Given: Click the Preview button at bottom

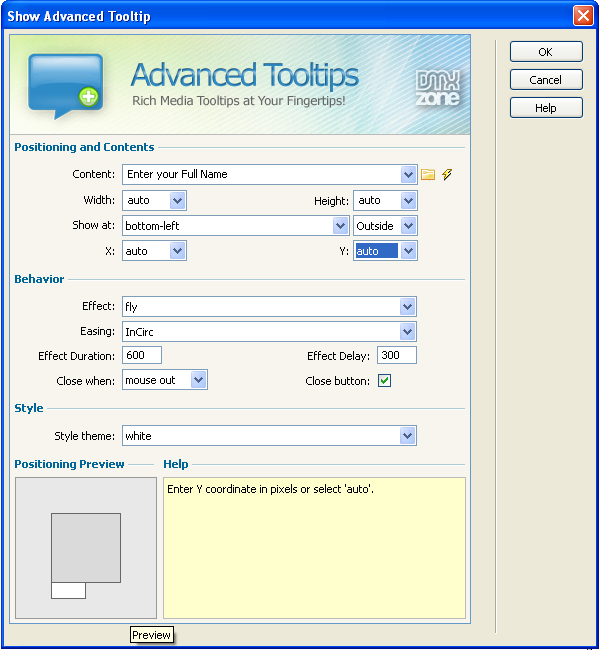Looking at the screenshot, I should tap(151, 635).
